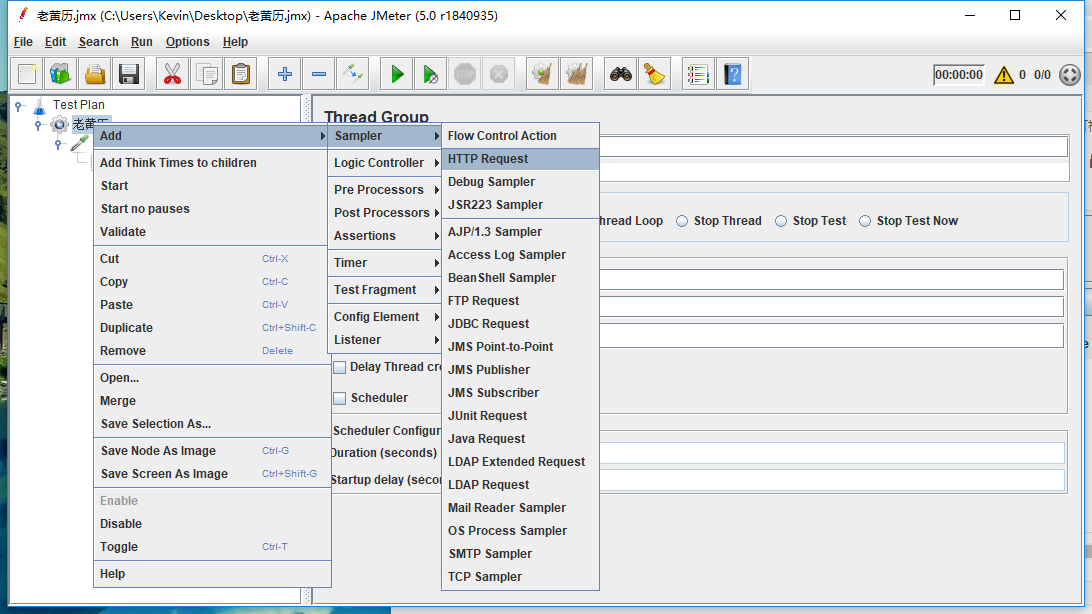Click the Thread Group gear tree icon
This screenshot has width=1092, height=614.
(59, 125)
